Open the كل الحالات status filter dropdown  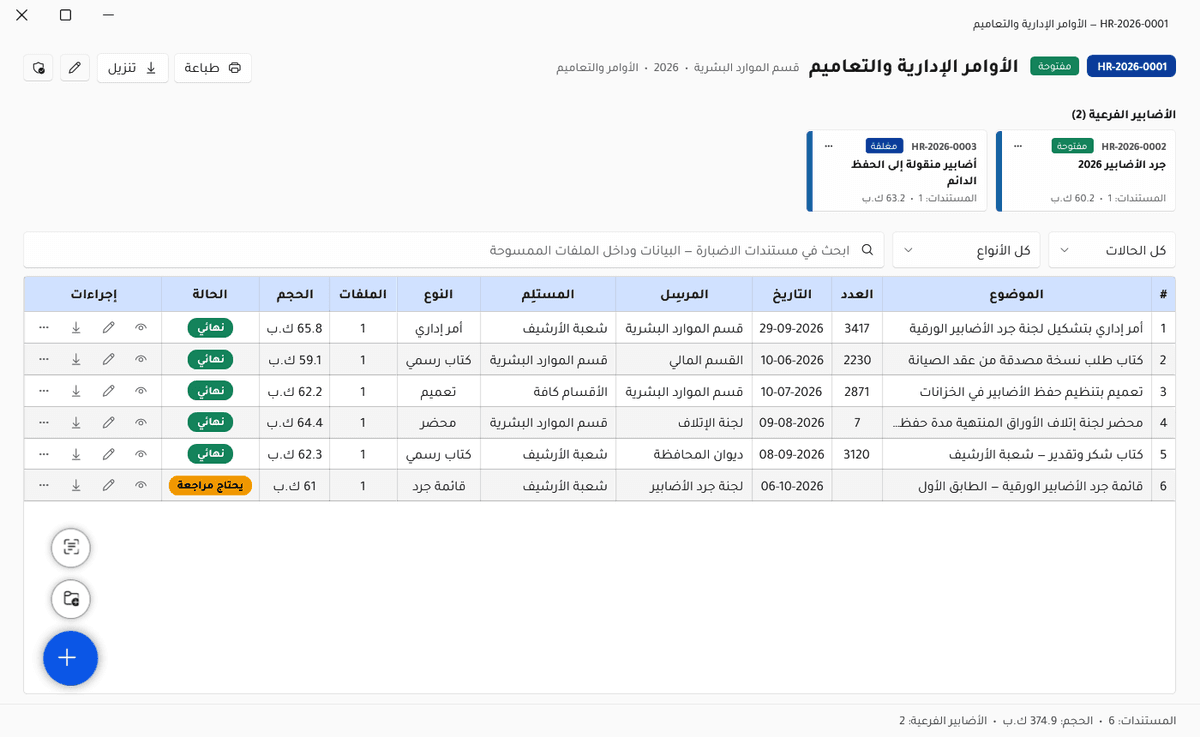1112,250
